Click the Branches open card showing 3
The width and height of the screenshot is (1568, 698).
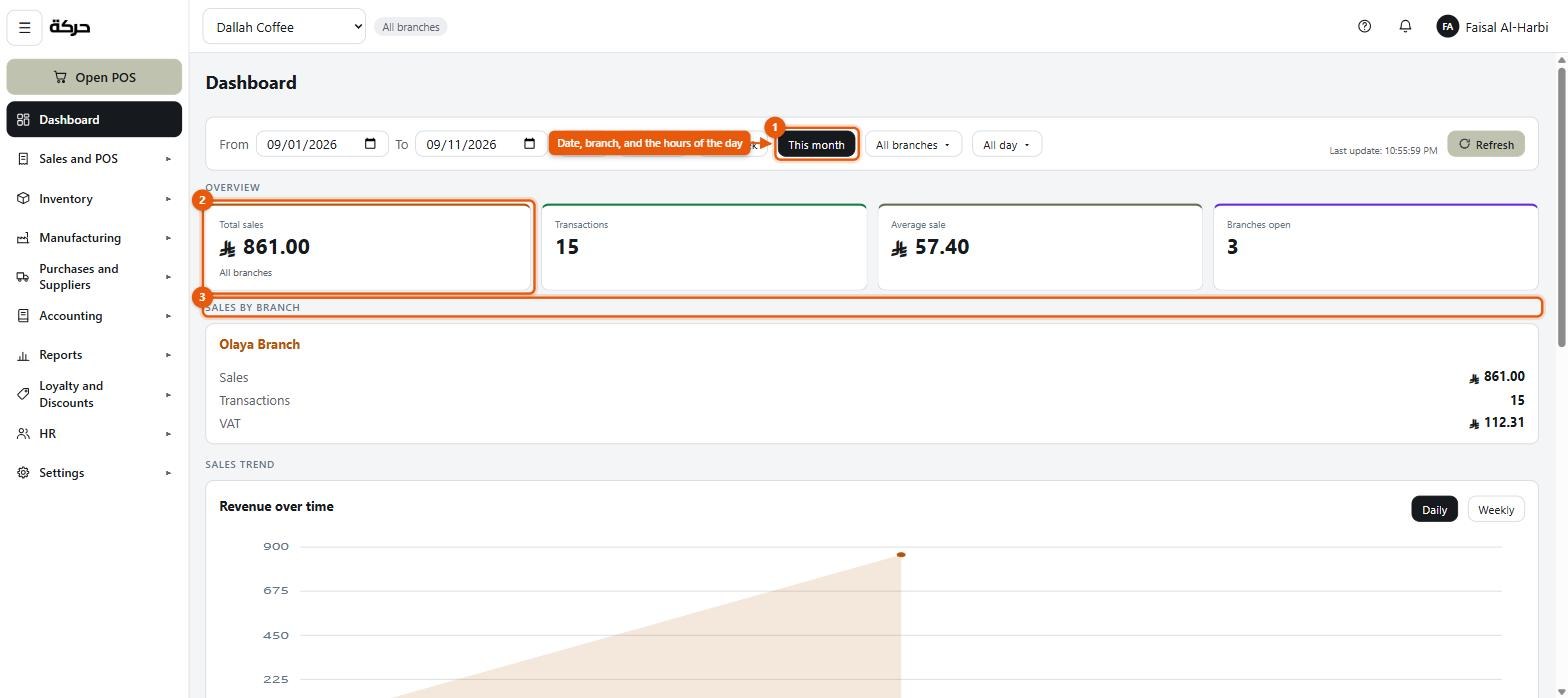pyautogui.click(x=1376, y=247)
